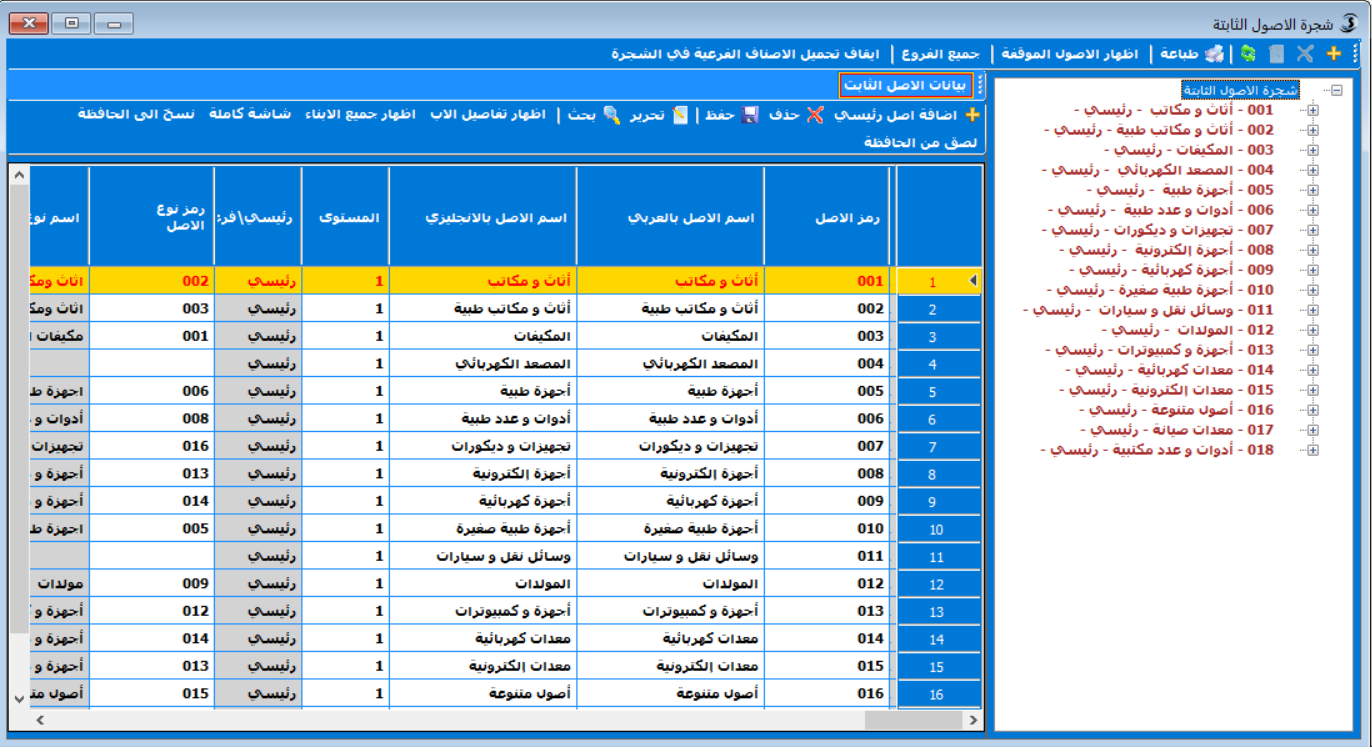
Task: Expand tree node 001 أثاث و مكاتب
Action: (x=1313, y=110)
